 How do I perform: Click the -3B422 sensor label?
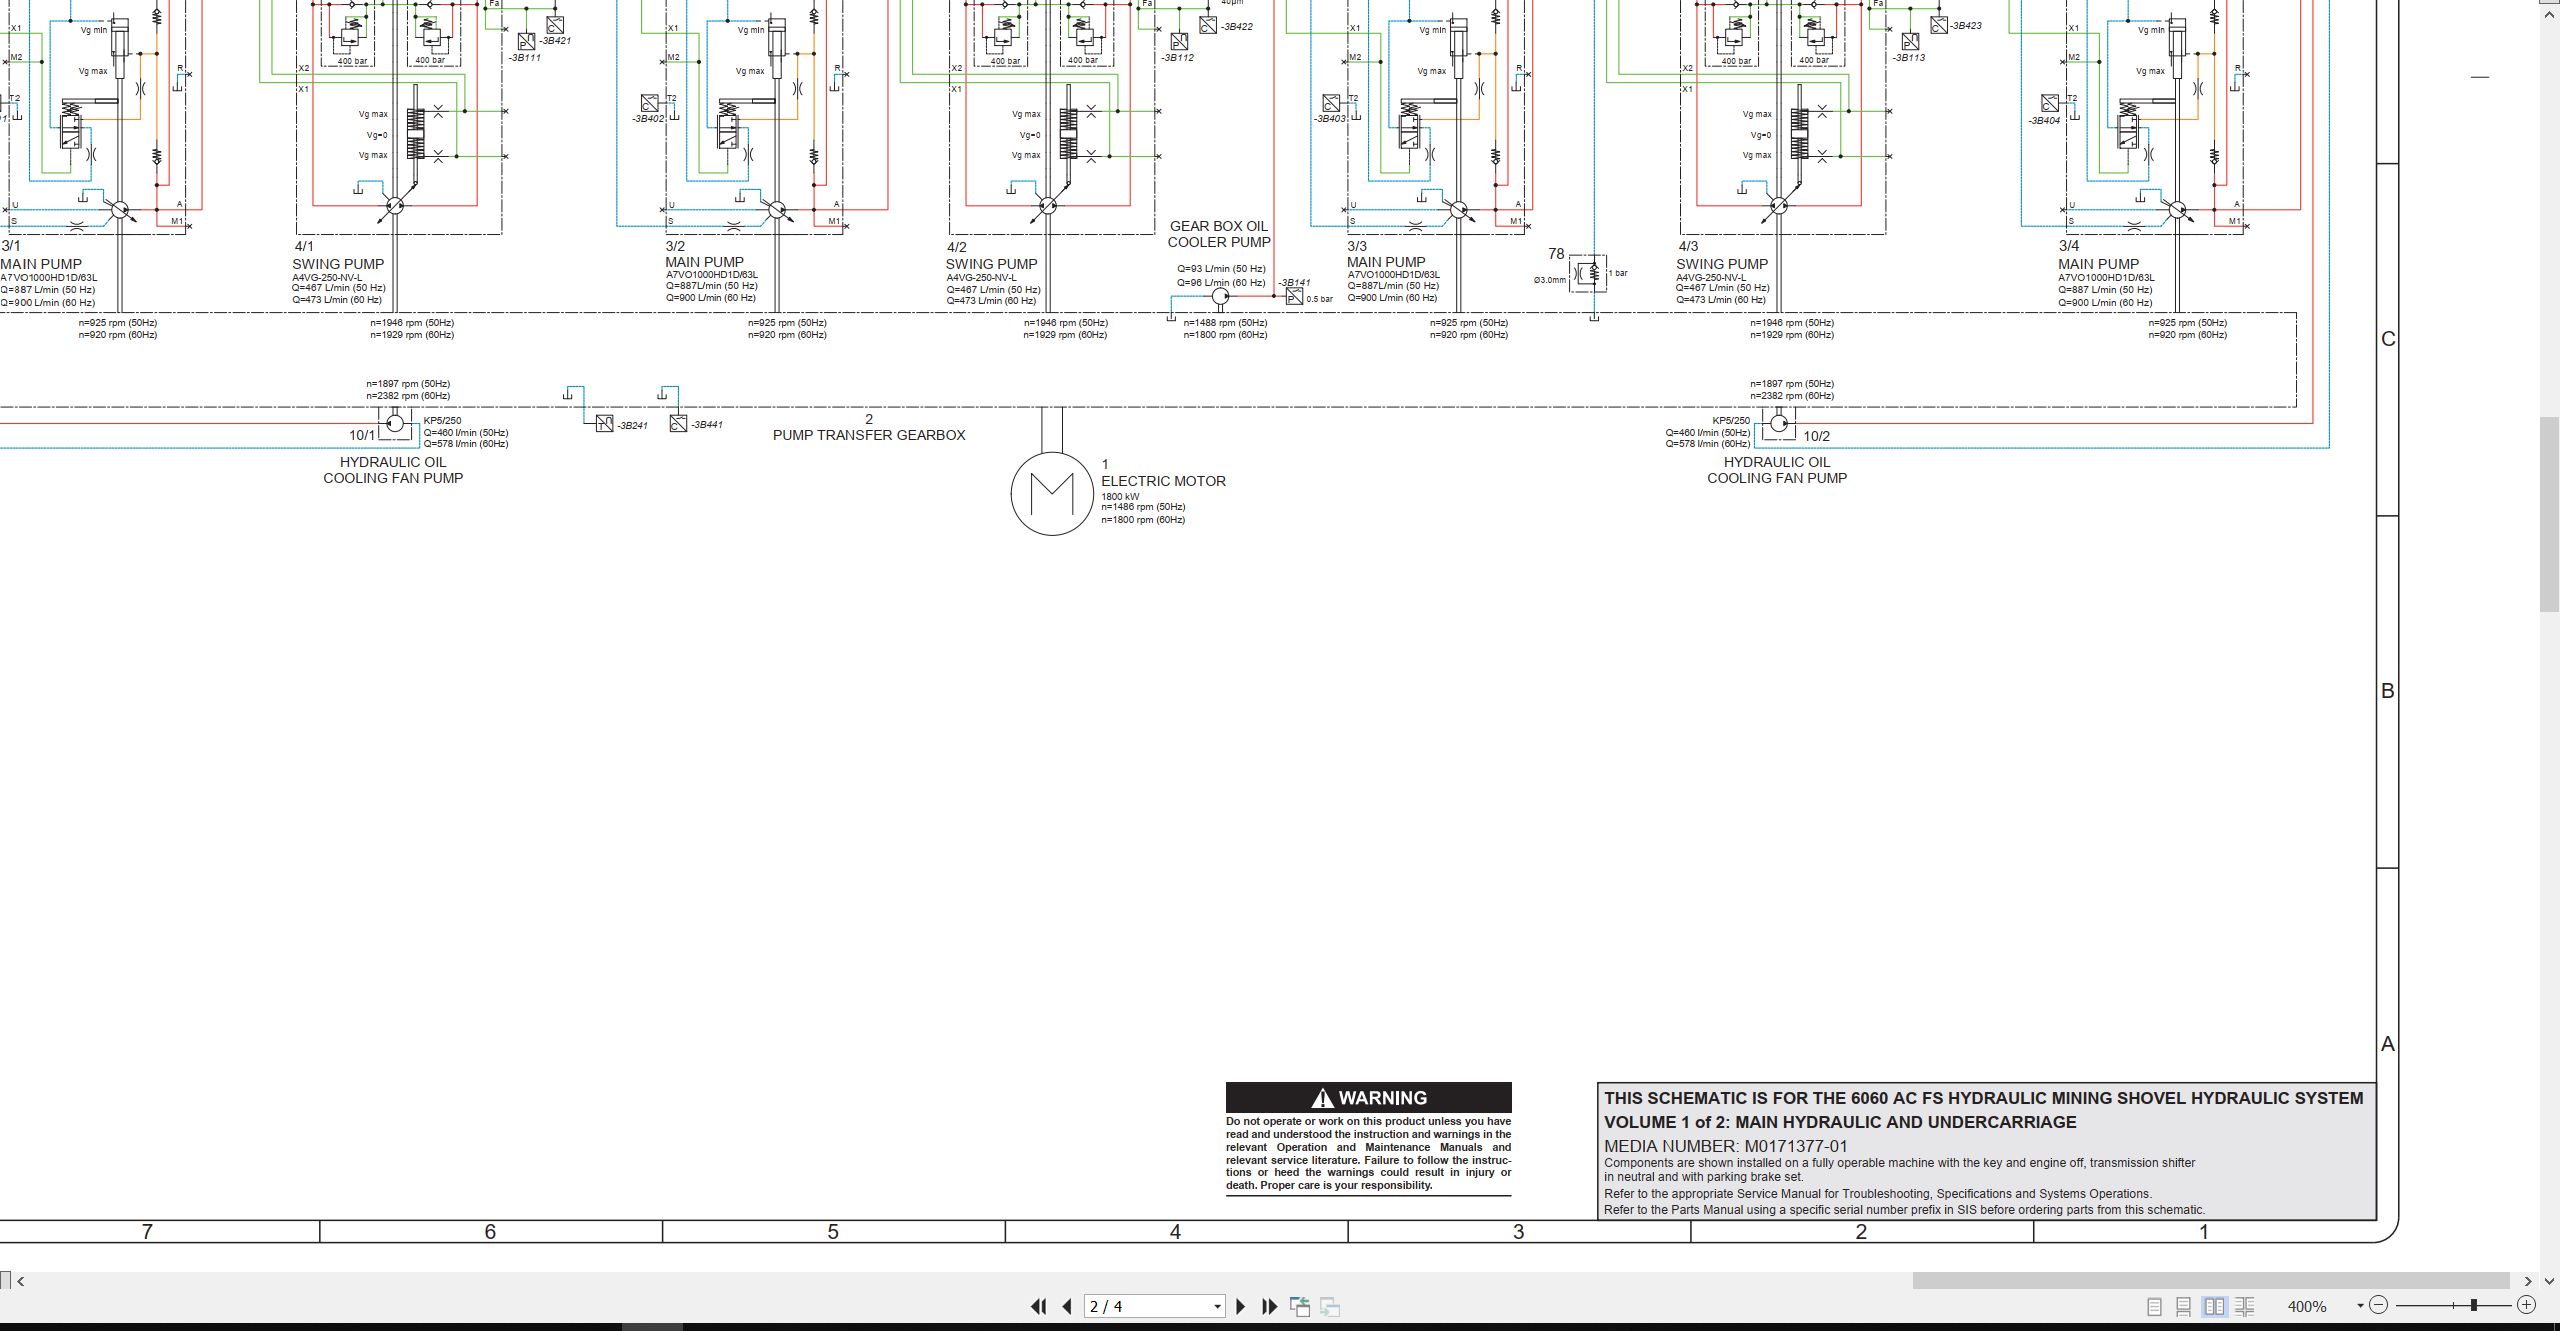point(1236,27)
